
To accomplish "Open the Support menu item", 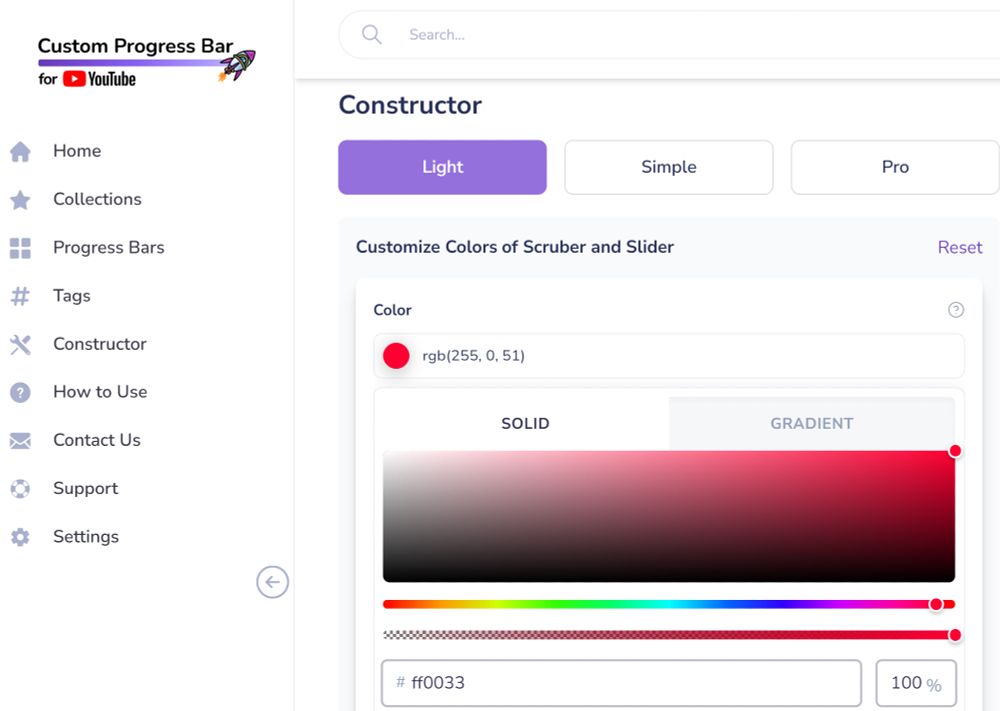I will coord(85,488).
